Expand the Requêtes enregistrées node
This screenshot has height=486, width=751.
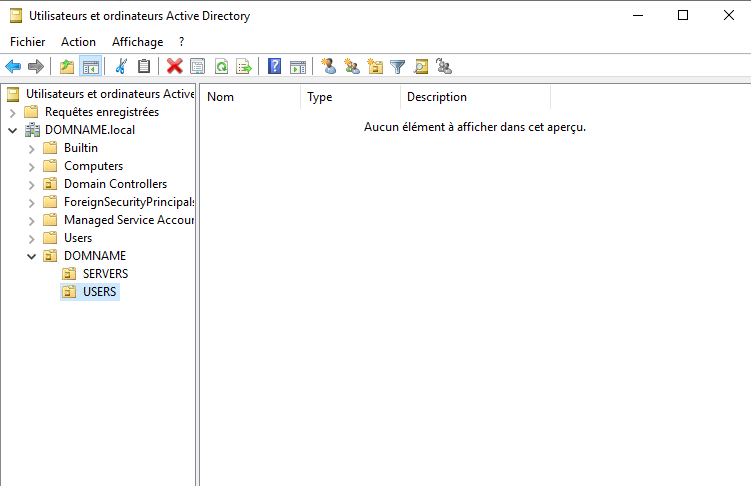tap(12, 112)
